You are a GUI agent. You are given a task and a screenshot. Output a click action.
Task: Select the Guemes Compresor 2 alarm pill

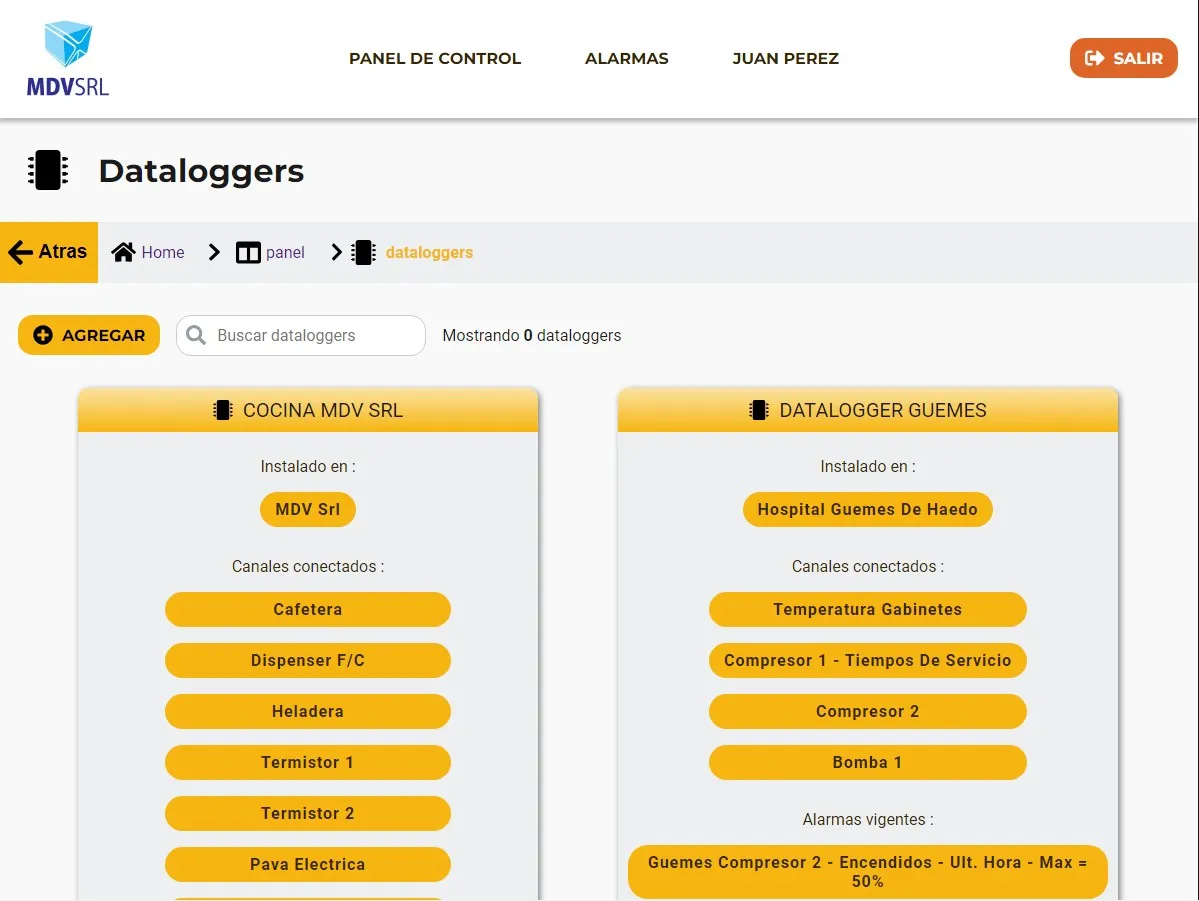point(867,871)
